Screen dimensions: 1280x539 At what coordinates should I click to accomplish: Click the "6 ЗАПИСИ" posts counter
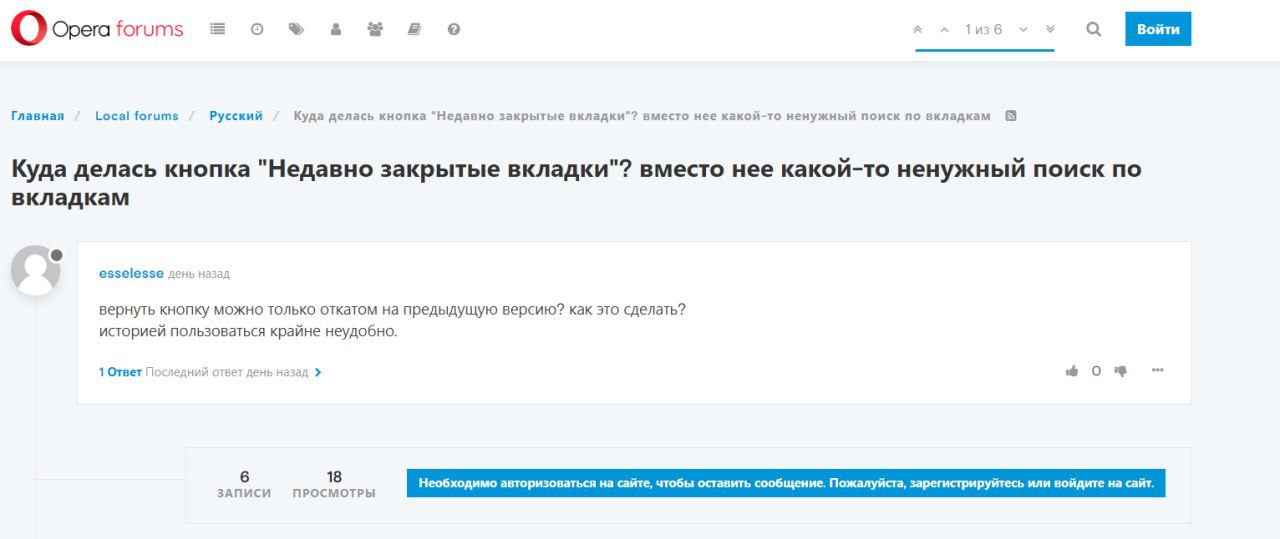click(x=244, y=484)
